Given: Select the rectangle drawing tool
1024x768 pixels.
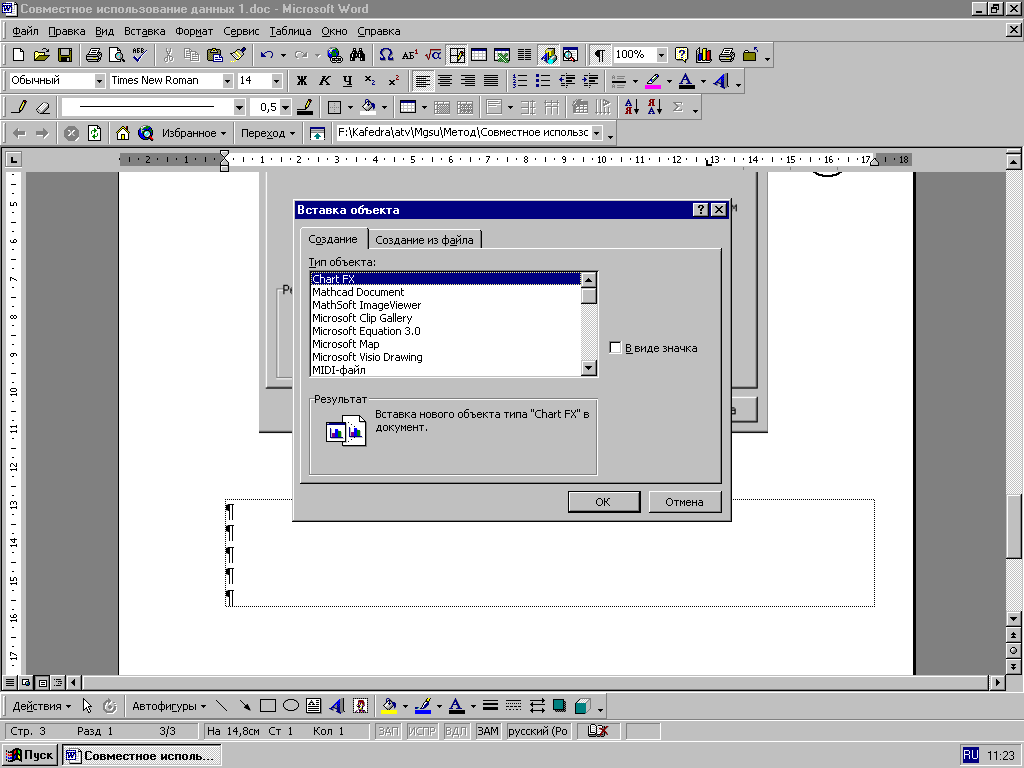Looking at the screenshot, I should click(268, 705).
